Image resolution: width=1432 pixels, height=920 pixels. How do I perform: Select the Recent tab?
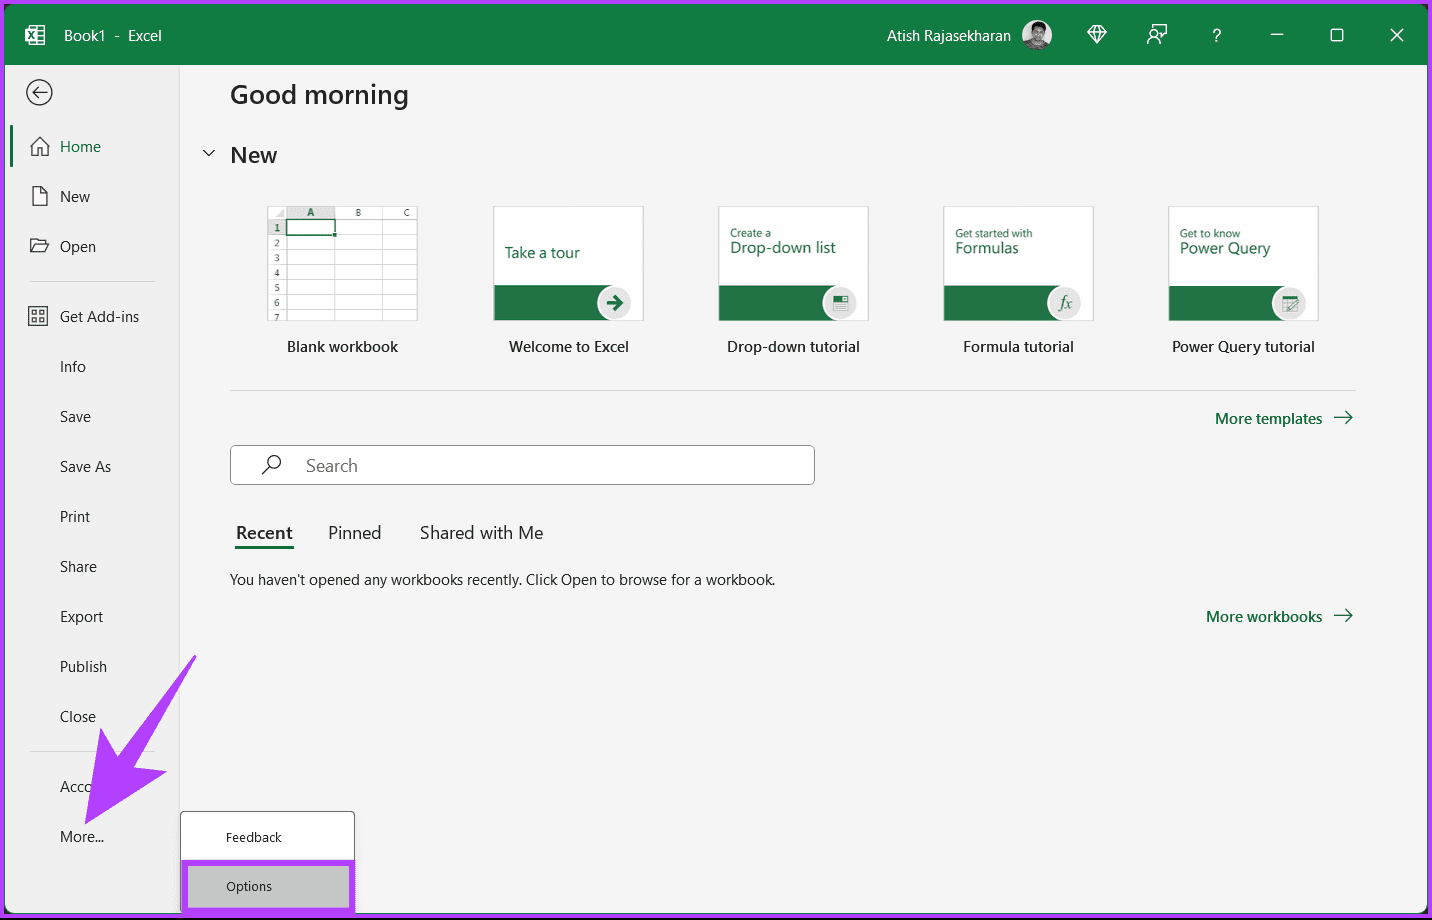coord(264,532)
